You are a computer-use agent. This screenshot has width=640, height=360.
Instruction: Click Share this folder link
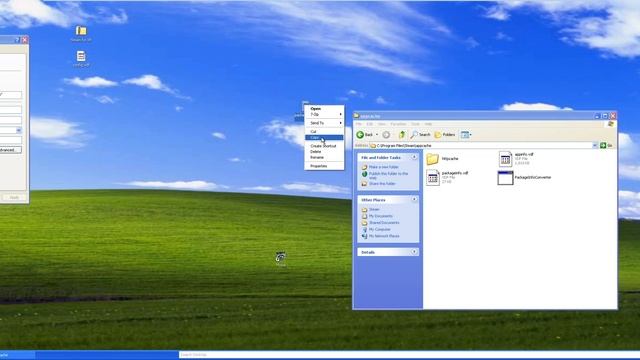382,184
